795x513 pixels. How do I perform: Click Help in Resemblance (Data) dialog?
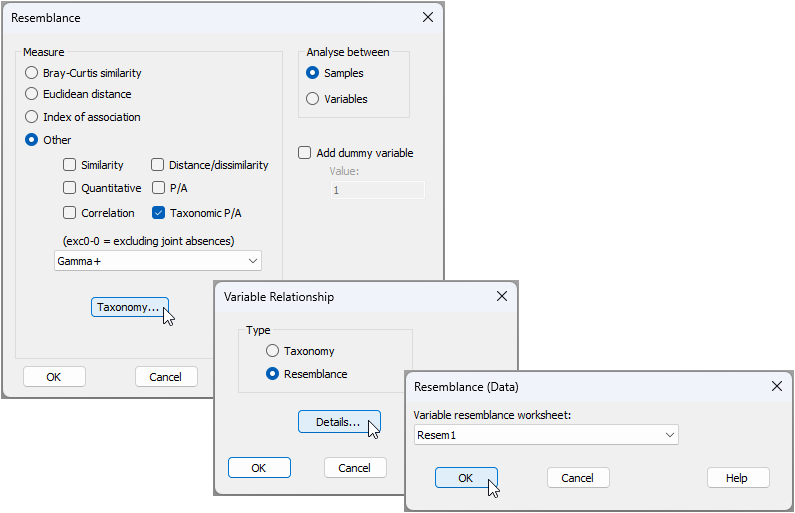(x=736, y=478)
